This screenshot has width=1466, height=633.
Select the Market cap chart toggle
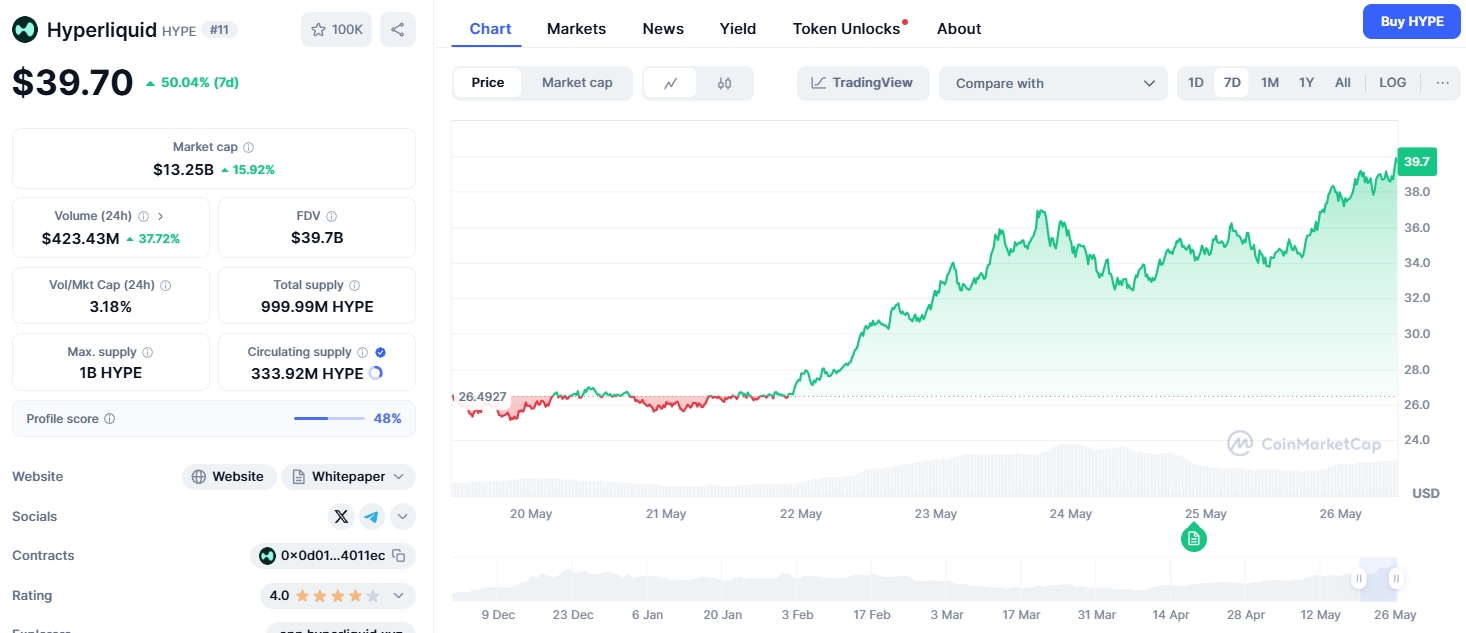[x=577, y=83]
